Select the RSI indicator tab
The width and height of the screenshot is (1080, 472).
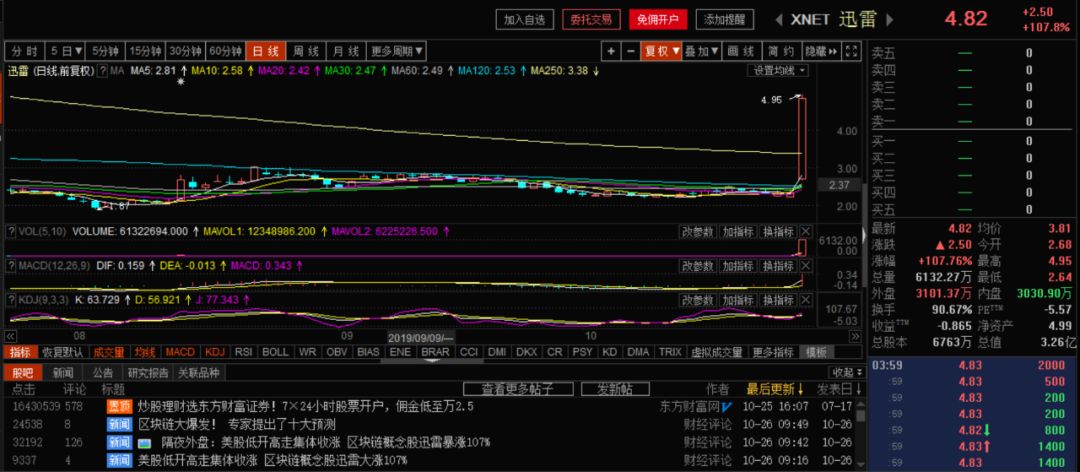pyautogui.click(x=243, y=352)
